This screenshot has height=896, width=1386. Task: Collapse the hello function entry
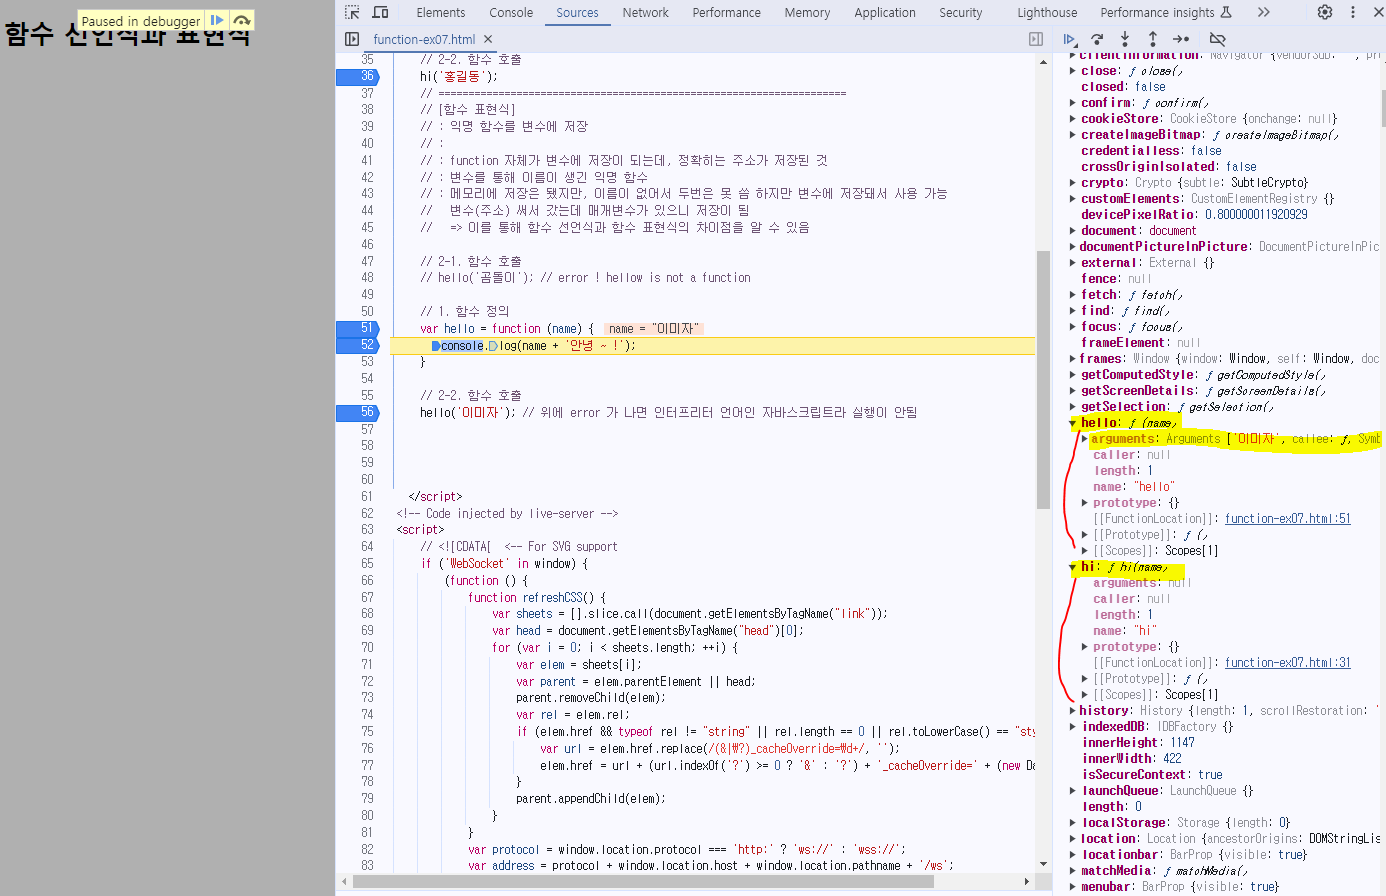pyautogui.click(x=1073, y=423)
